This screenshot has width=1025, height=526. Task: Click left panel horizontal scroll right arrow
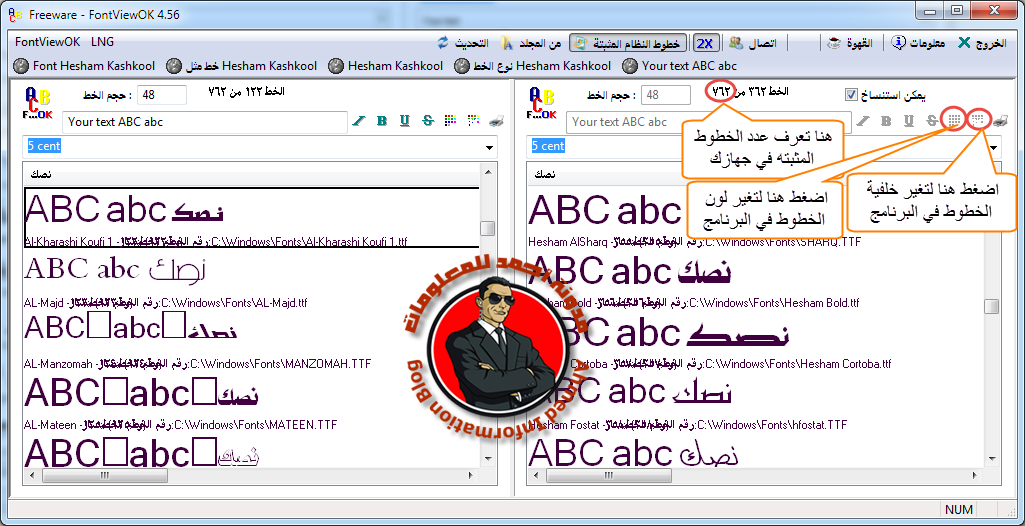[x=473, y=475]
